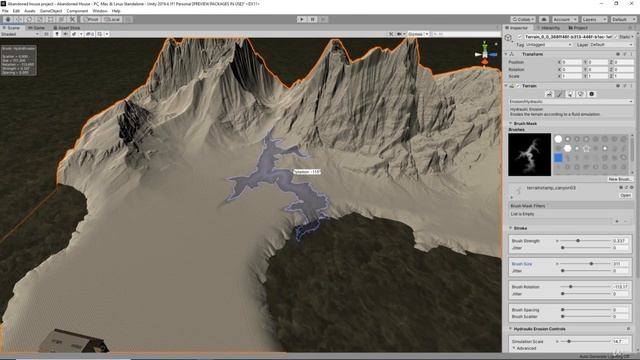Open Terrain Settings gear icon
This screenshot has width=640, height=360.
pos(591,94)
